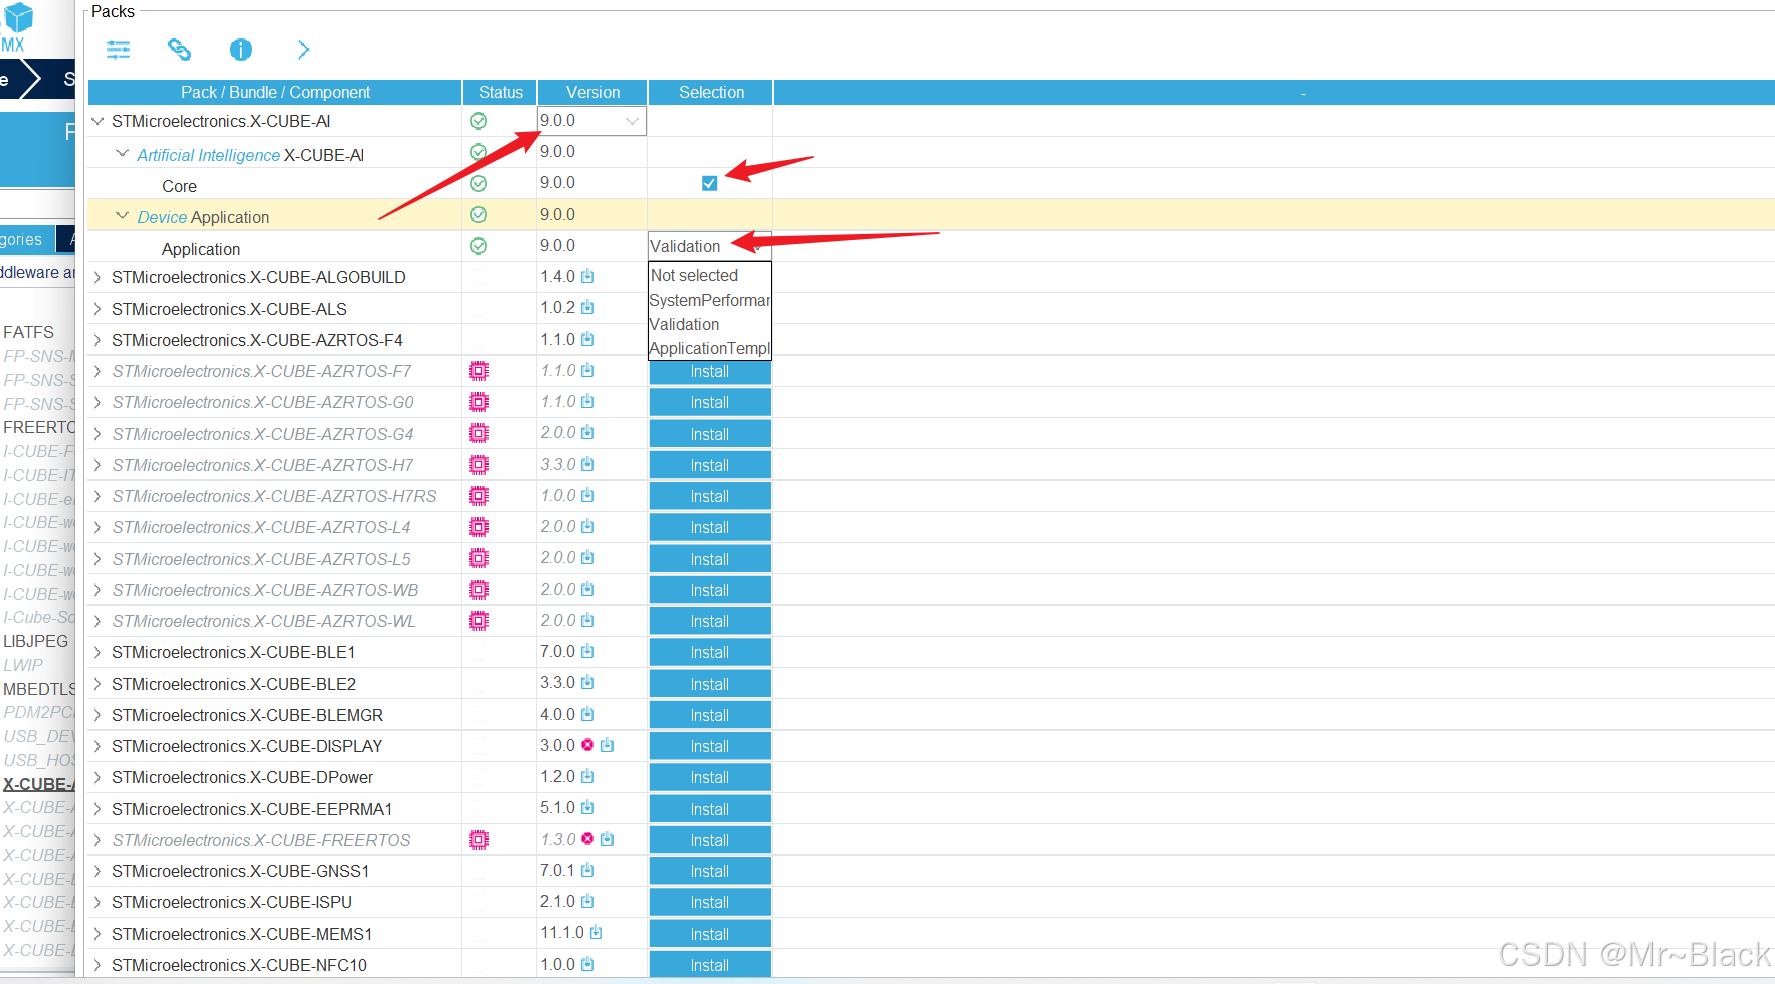
Task: Click the chip status icon for X-CUBE-AZRTOS-H7
Action: click(x=479, y=465)
